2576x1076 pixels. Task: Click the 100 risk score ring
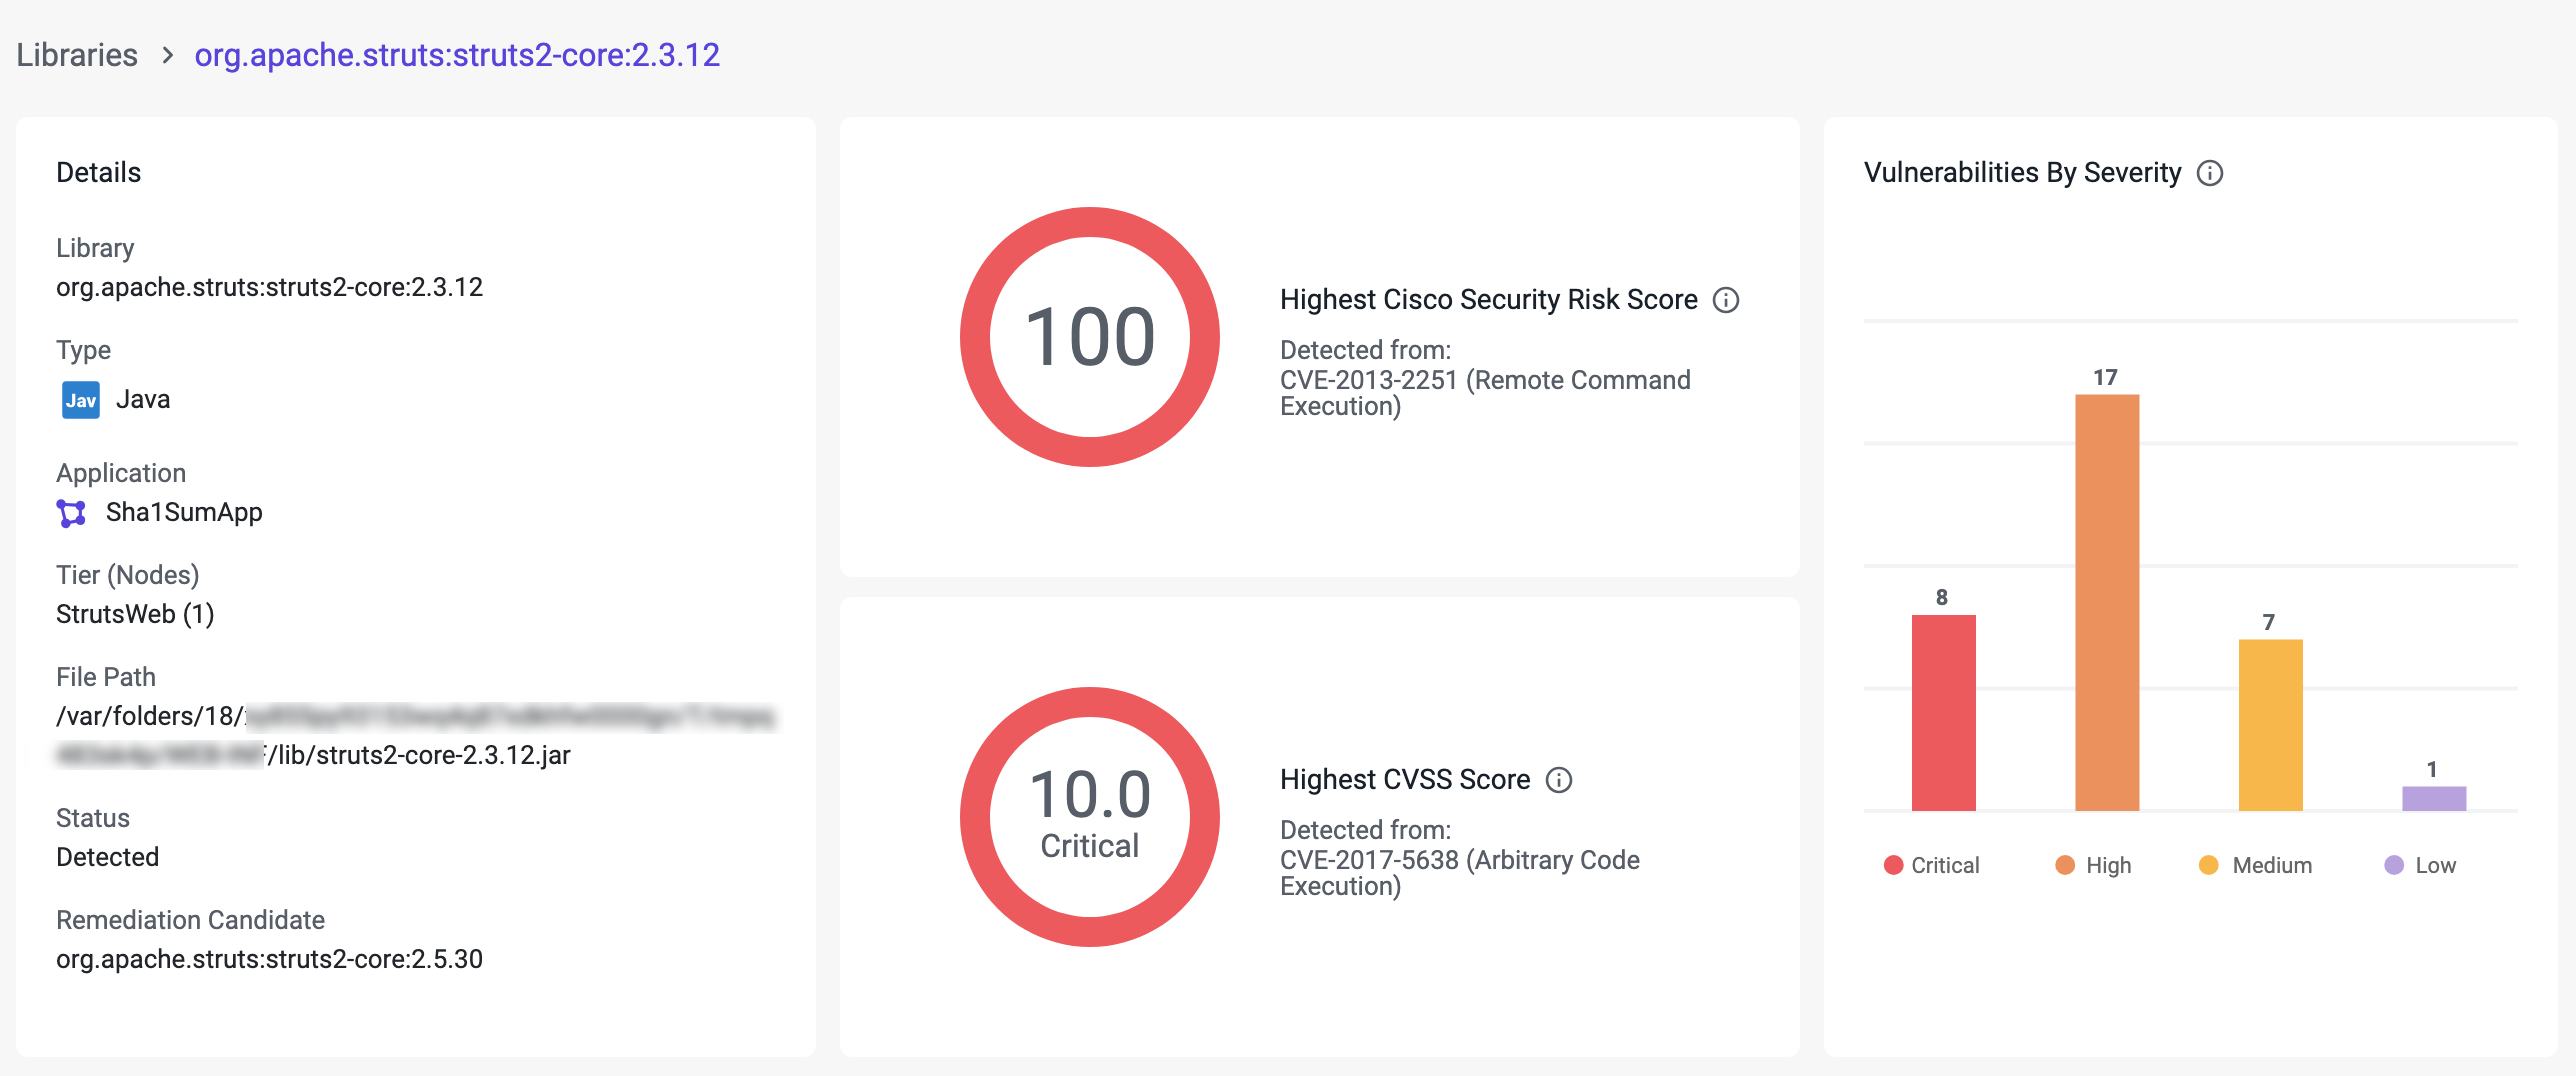(x=1090, y=337)
